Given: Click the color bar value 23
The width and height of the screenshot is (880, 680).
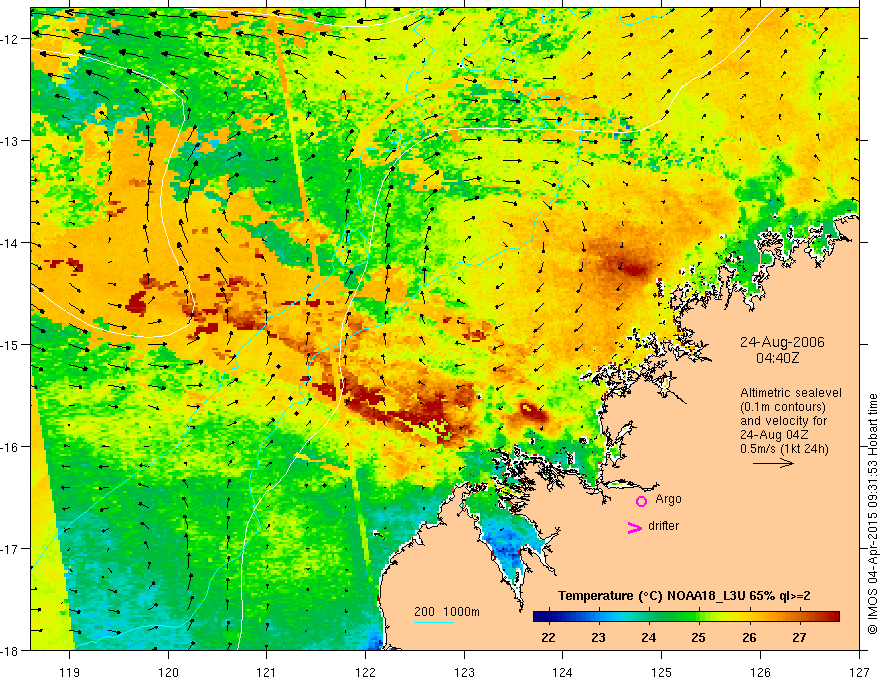Looking at the screenshot, I should pos(598,637).
